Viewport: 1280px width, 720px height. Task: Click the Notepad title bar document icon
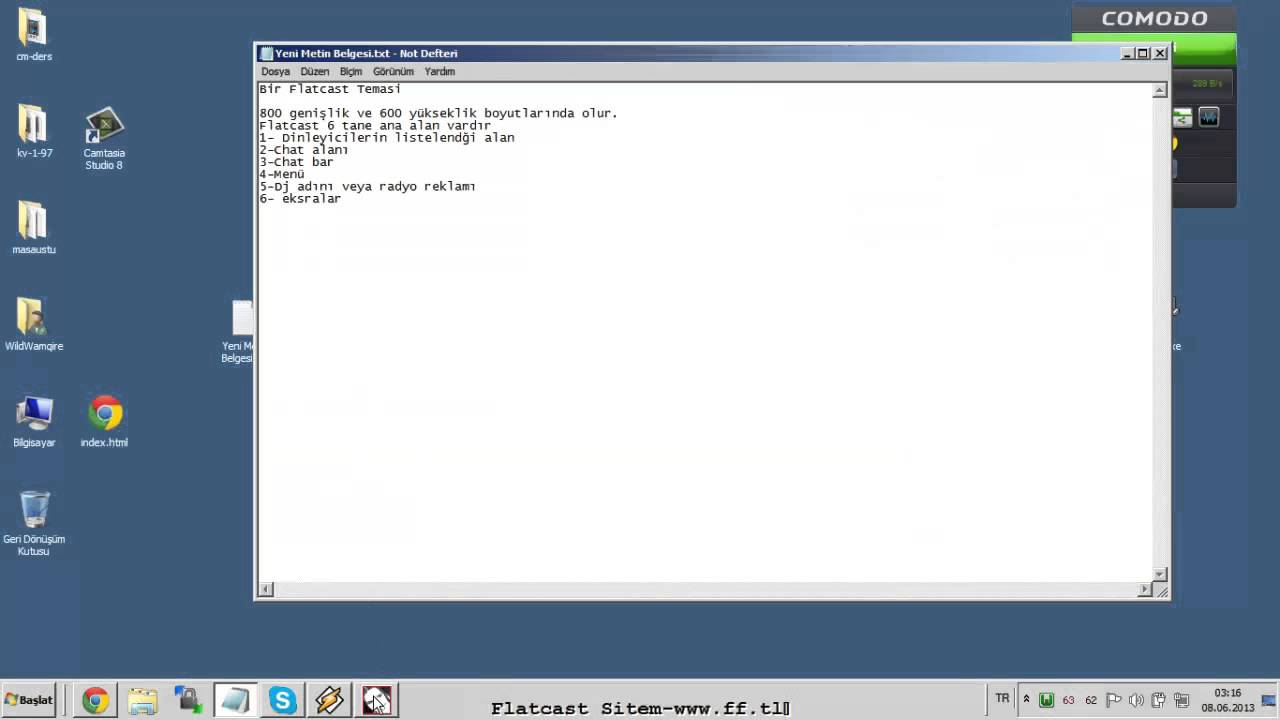coord(266,53)
